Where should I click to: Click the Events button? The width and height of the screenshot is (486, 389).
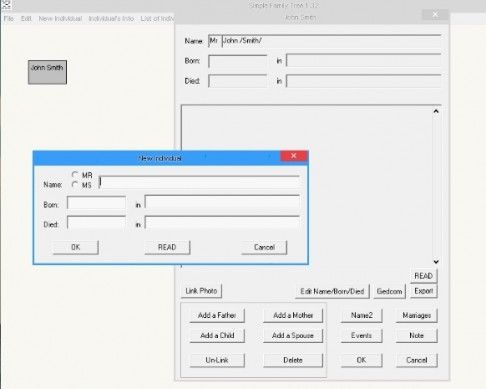(x=362, y=335)
